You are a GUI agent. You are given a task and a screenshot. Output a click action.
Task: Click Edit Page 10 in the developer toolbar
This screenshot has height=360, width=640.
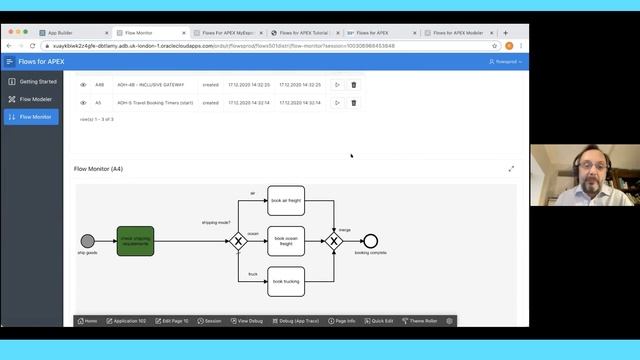pos(171,321)
